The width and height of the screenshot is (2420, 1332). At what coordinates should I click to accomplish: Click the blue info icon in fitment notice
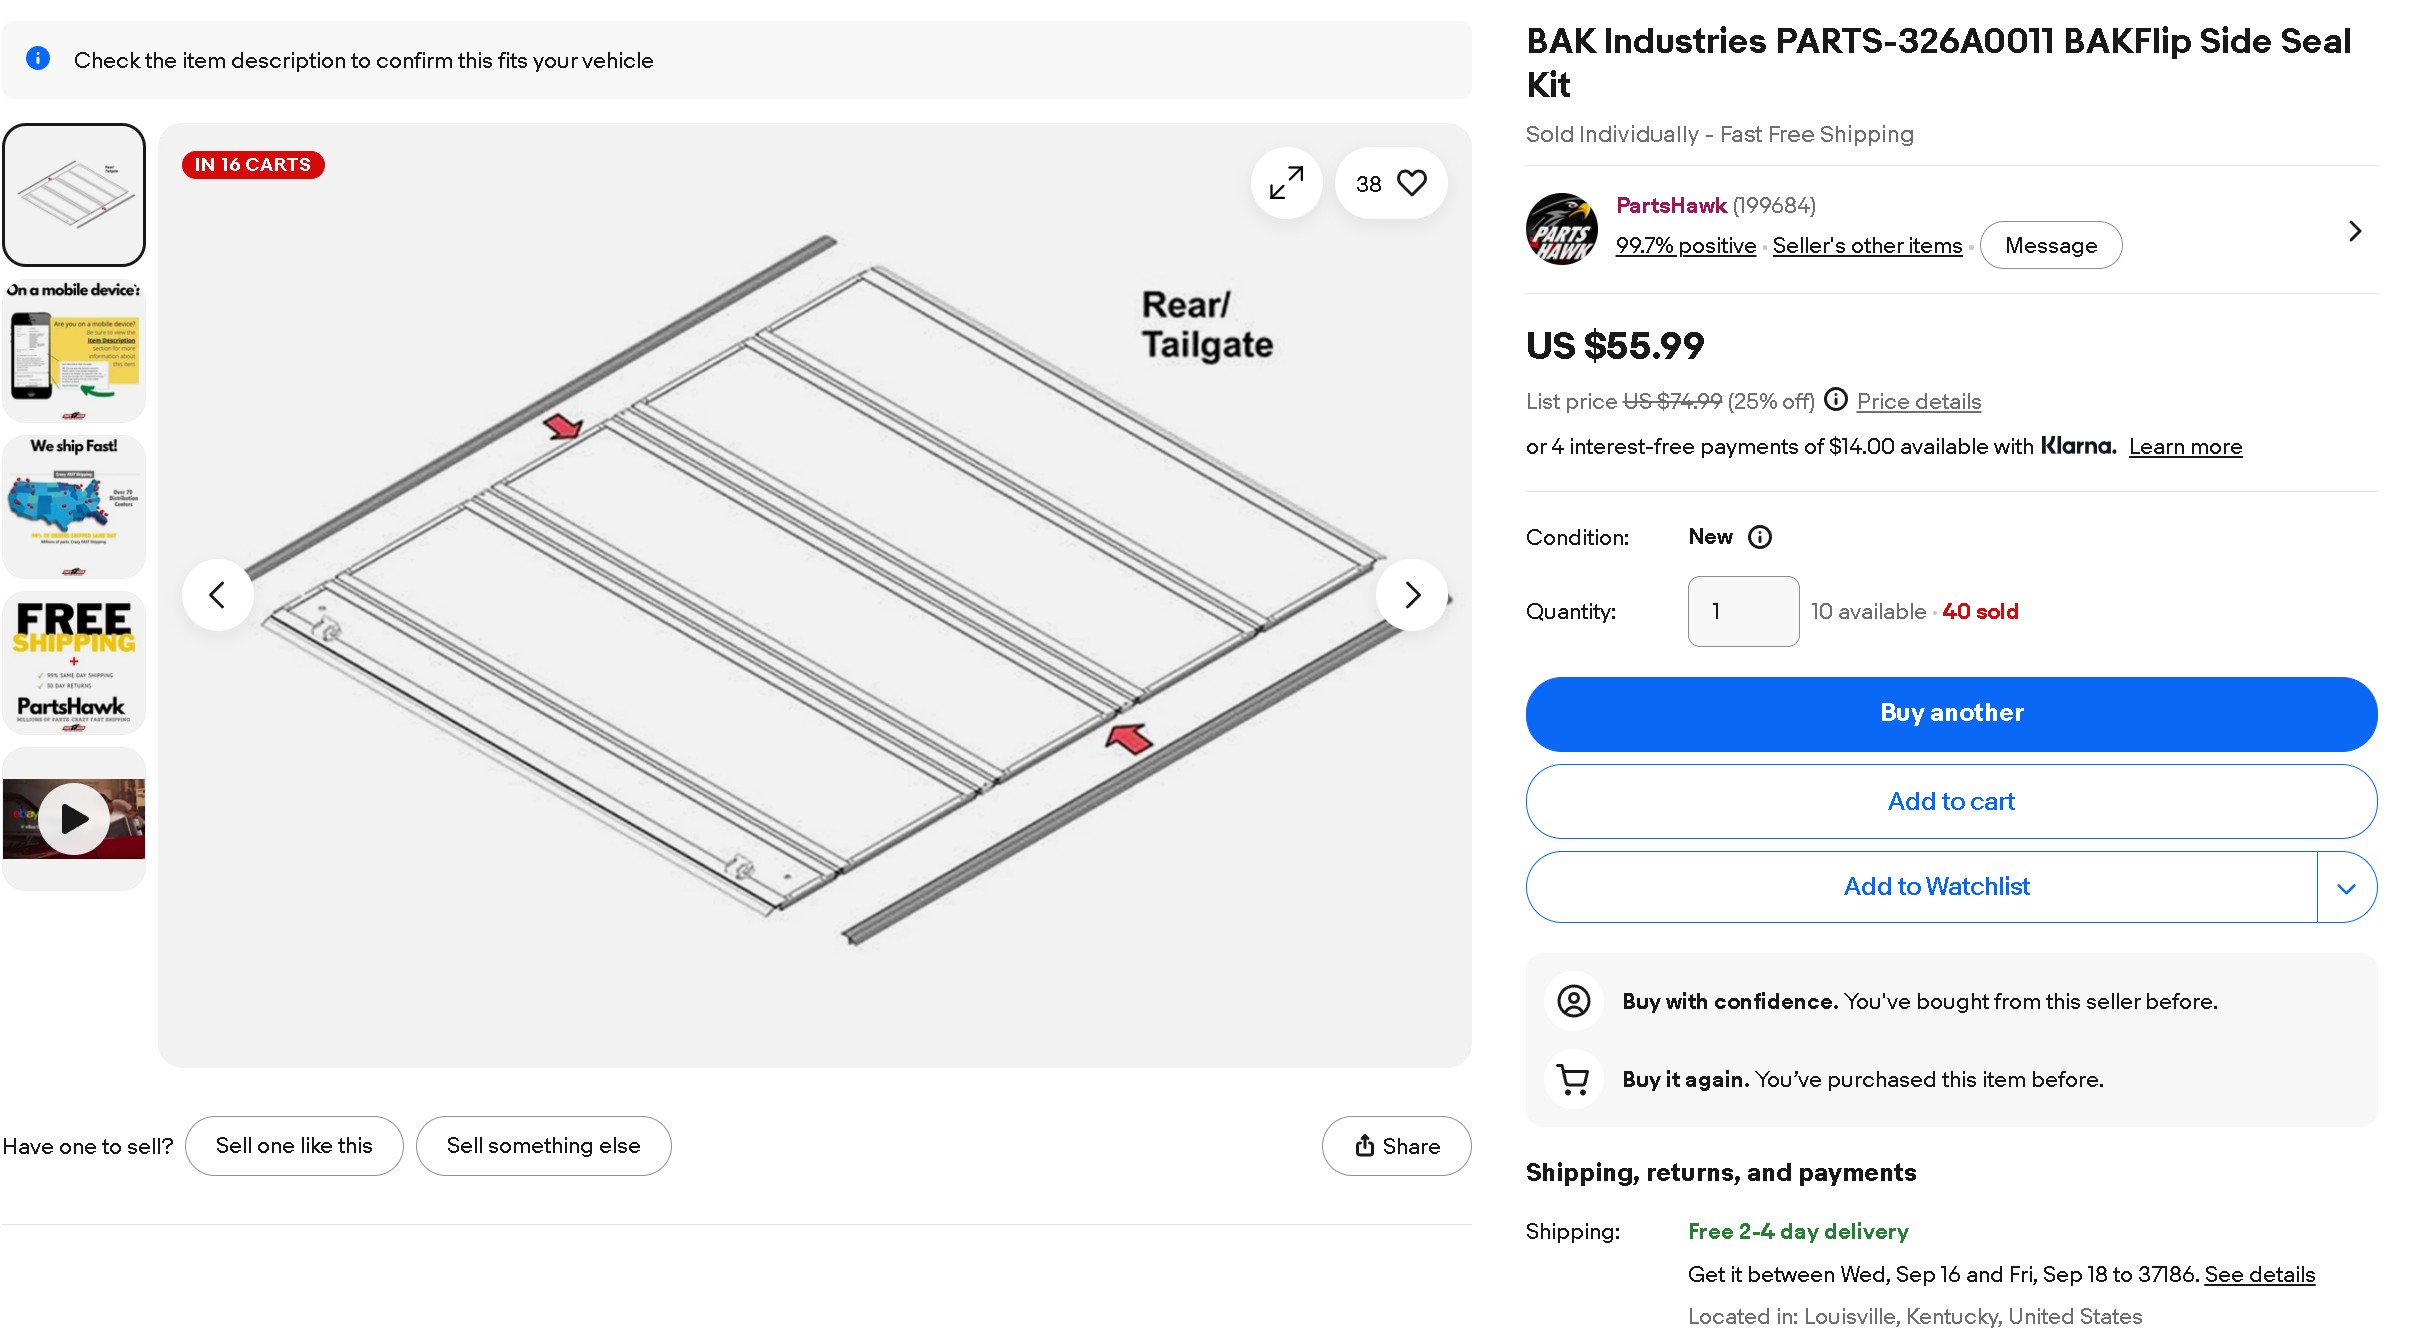coord(38,59)
